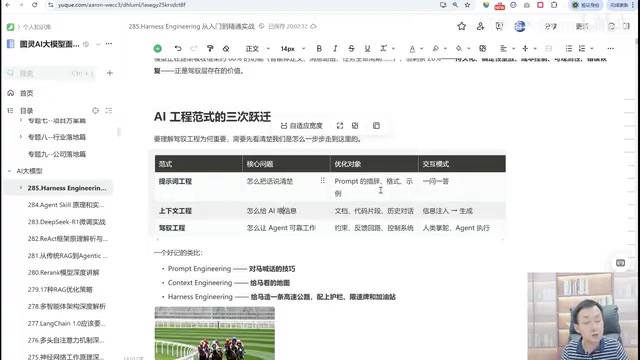
Task: Click the collapse all tree icon
Action: click(x=109, y=111)
